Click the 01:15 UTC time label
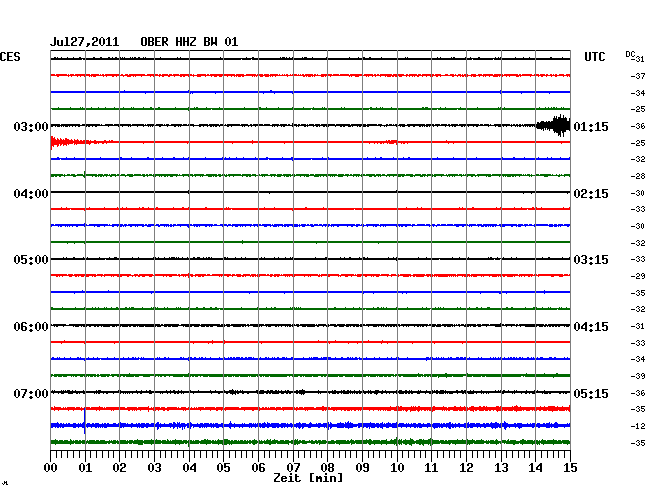 pyautogui.click(x=591, y=126)
